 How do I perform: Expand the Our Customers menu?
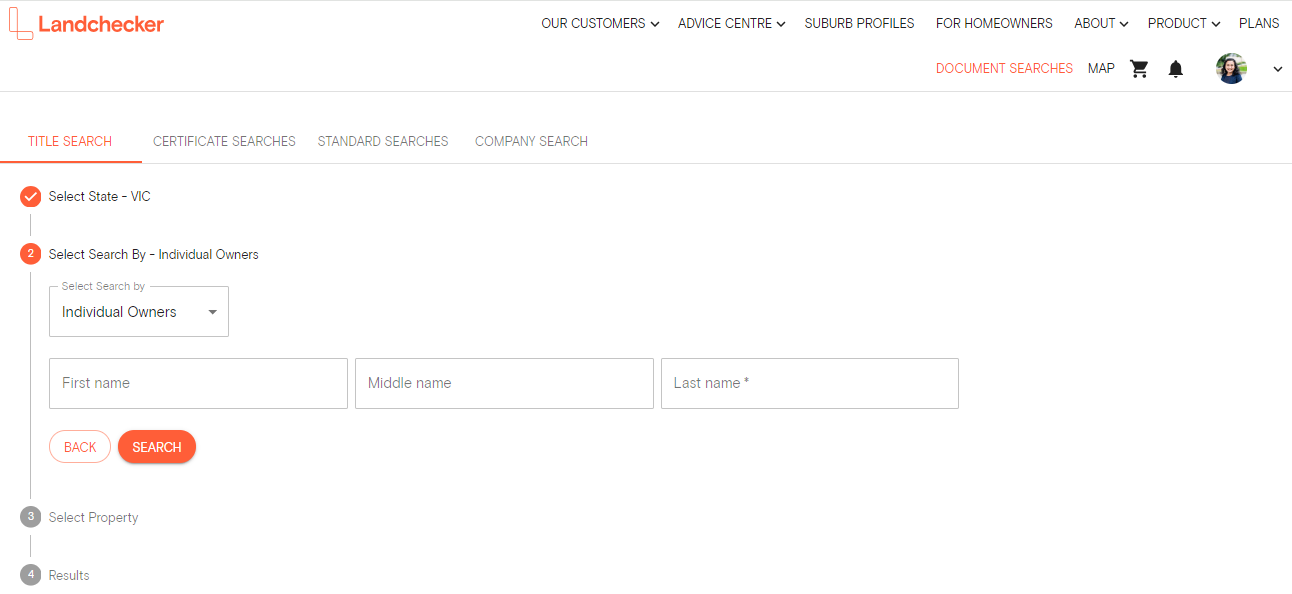(600, 23)
